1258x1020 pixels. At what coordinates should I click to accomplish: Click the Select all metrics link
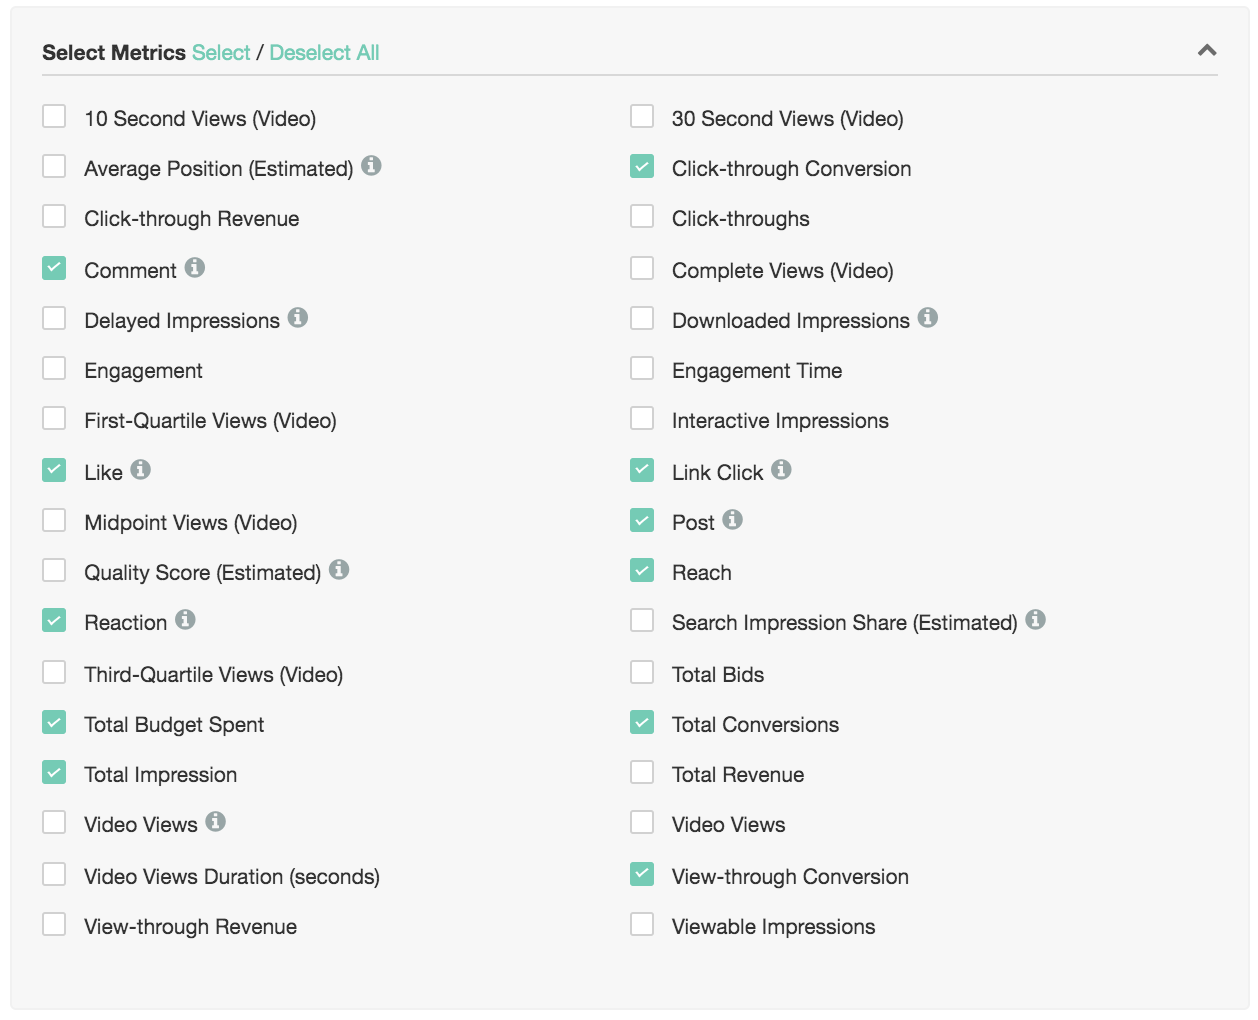point(221,53)
